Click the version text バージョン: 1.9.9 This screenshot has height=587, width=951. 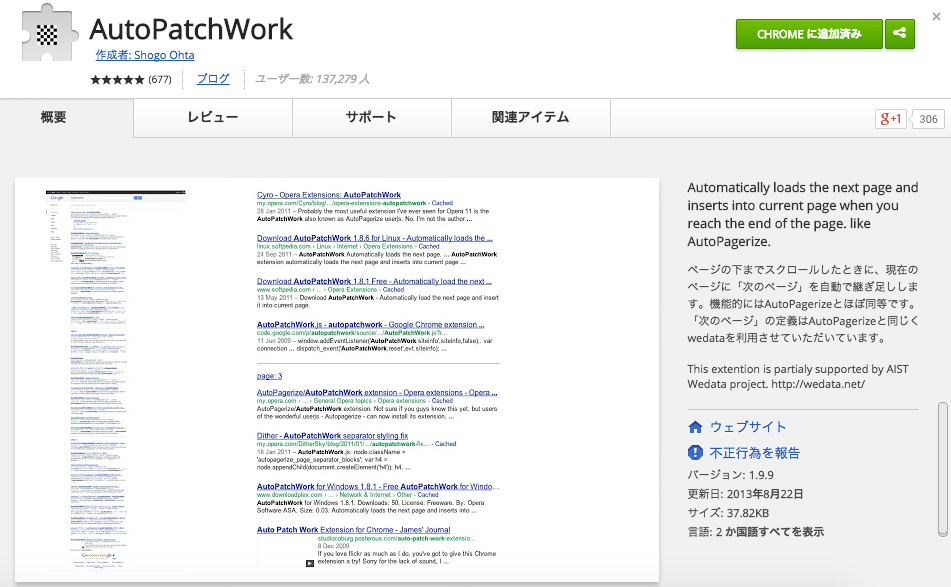730,475
